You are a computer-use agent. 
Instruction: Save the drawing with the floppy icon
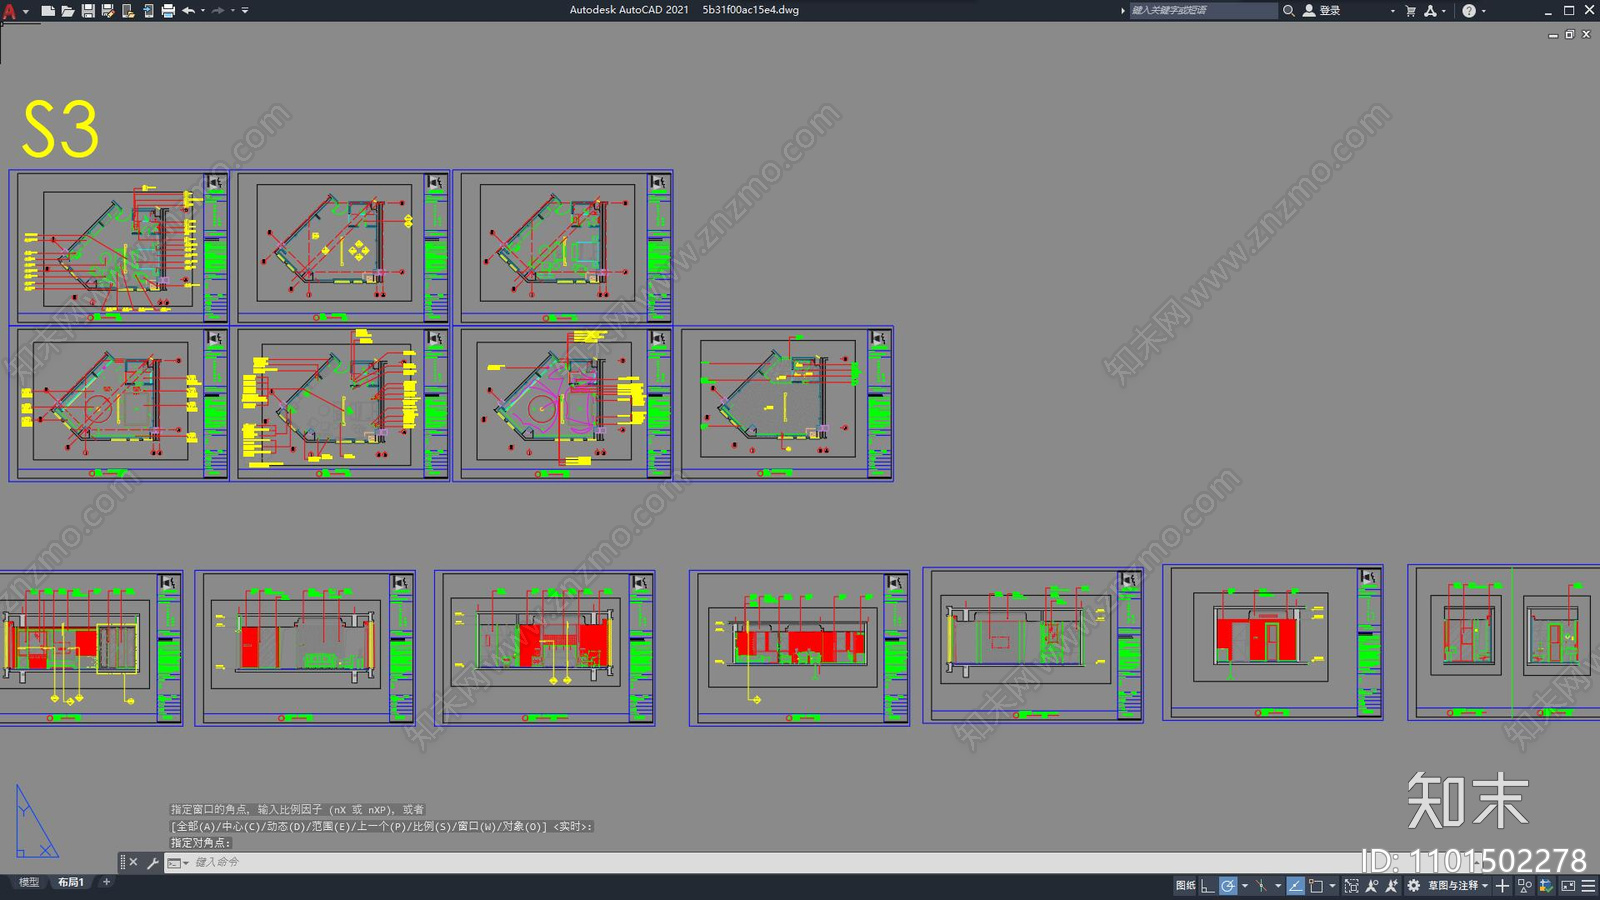(88, 10)
